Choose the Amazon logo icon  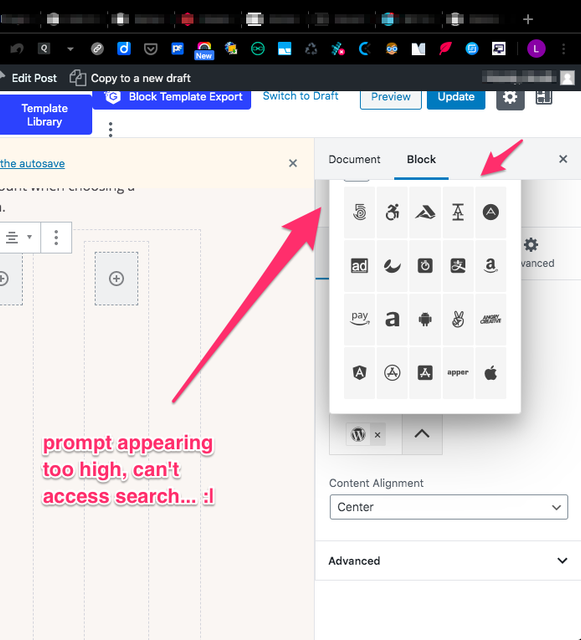tap(490, 266)
